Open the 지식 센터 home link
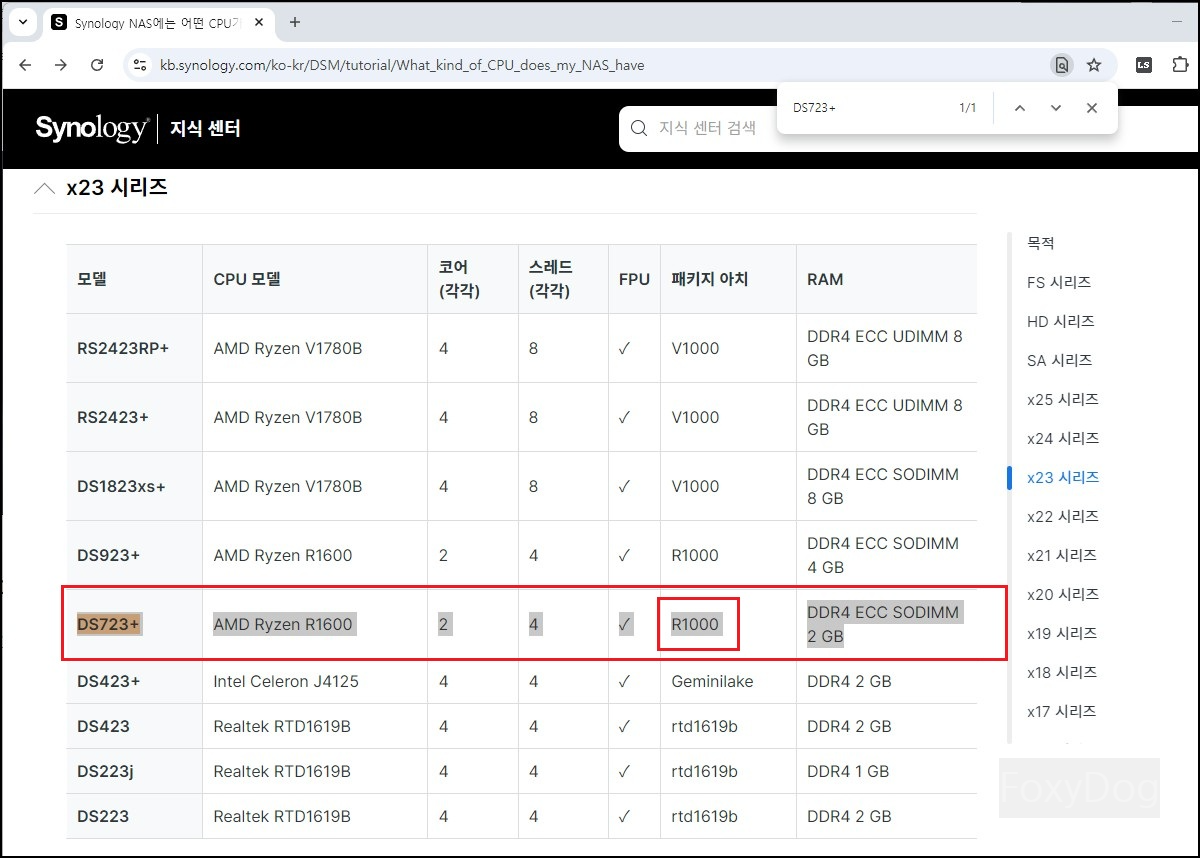 (x=205, y=129)
